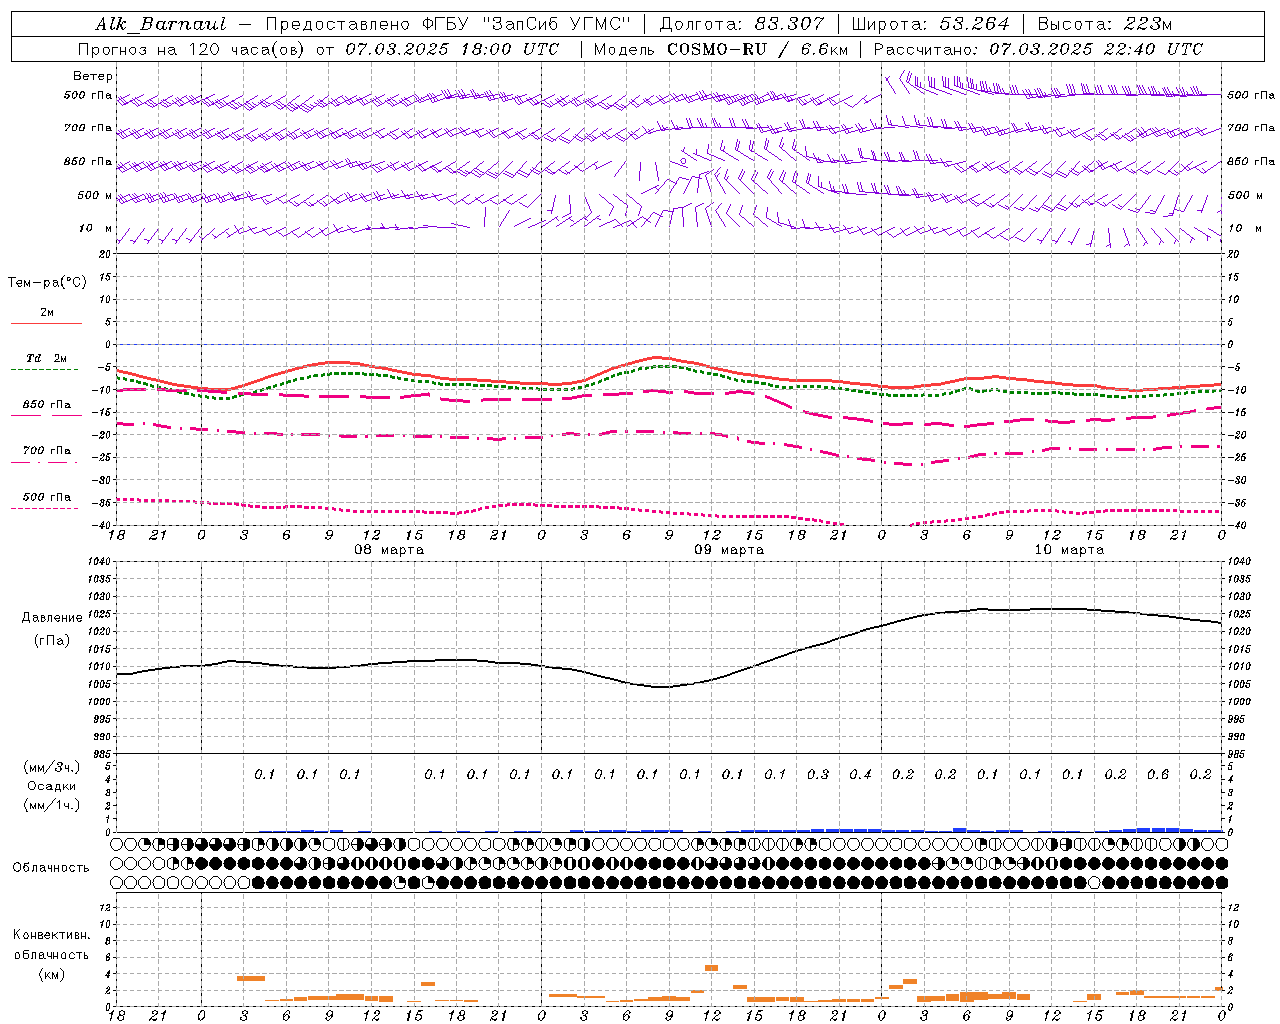Click the 09 марта date label
Viewport: 1280px width, 1024px height.
[x=729, y=550]
